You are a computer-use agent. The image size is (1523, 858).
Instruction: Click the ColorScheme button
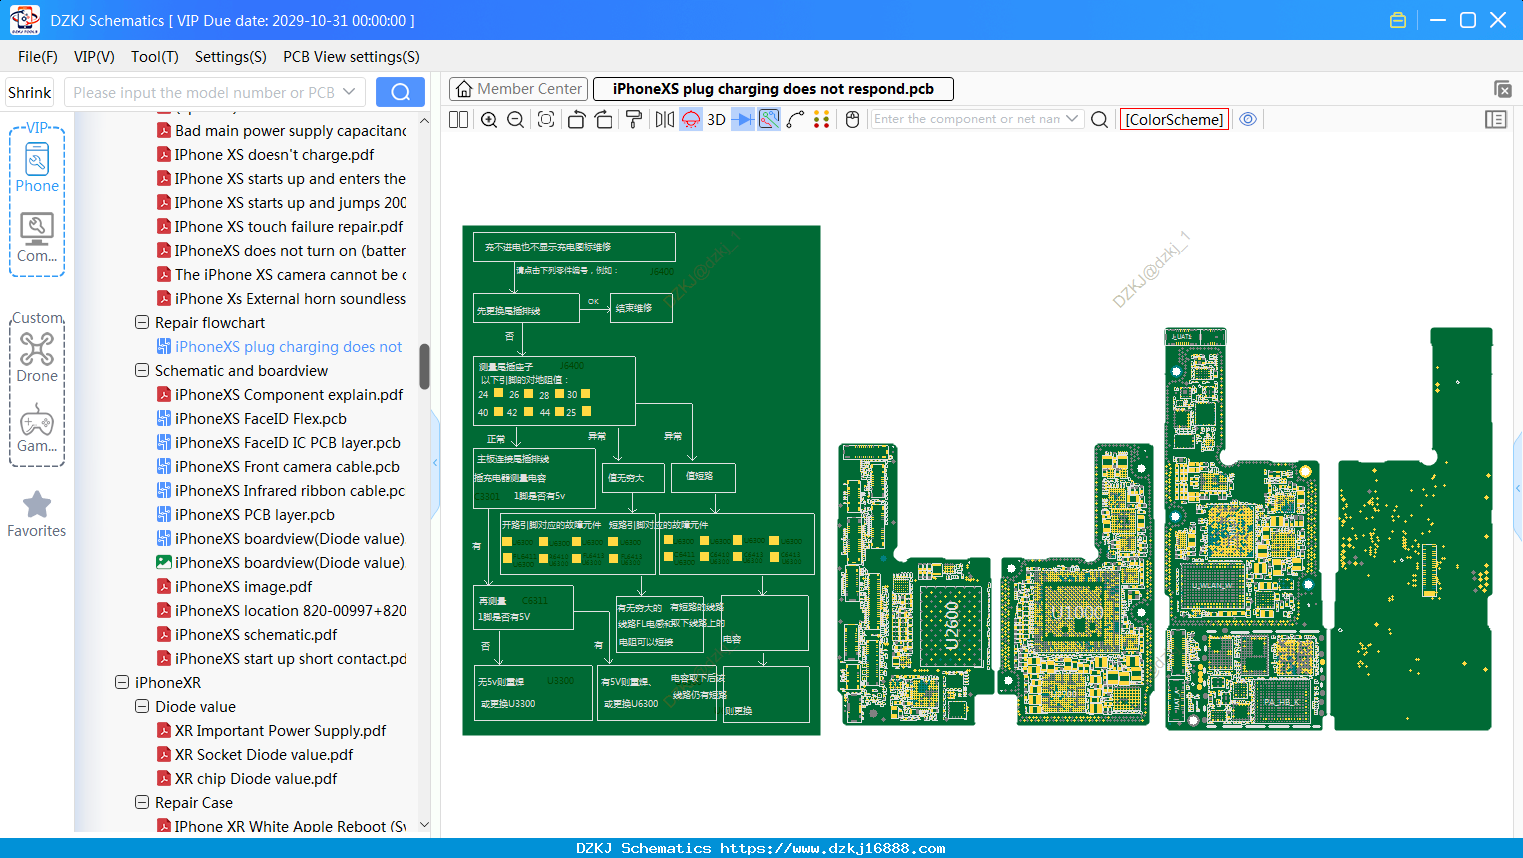[x=1174, y=119]
